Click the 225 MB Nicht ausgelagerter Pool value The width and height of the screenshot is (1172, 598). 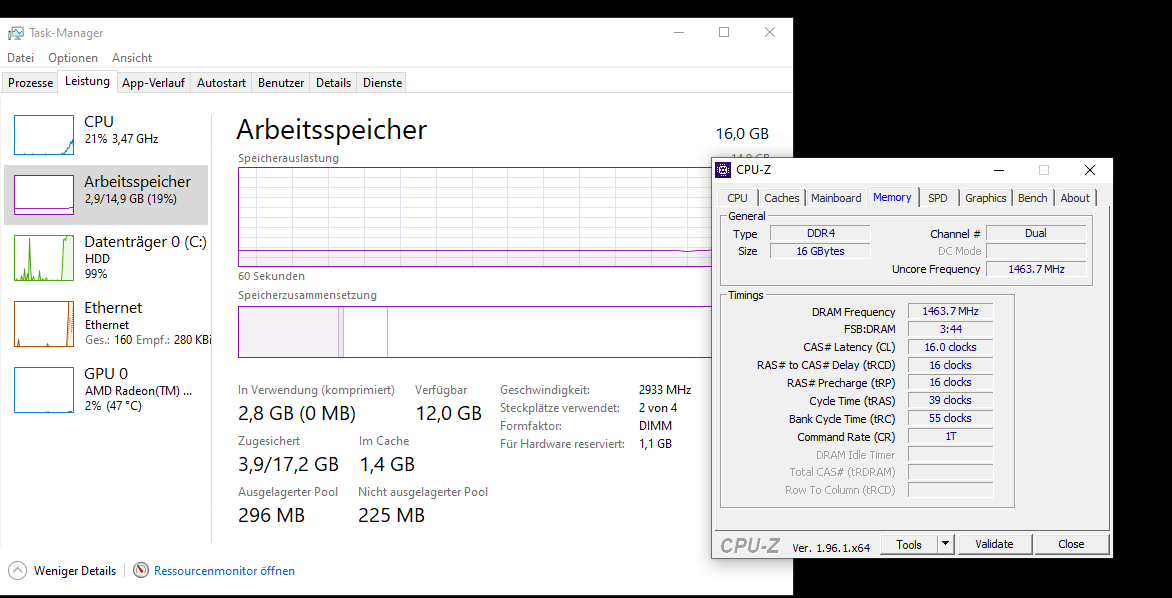point(391,515)
